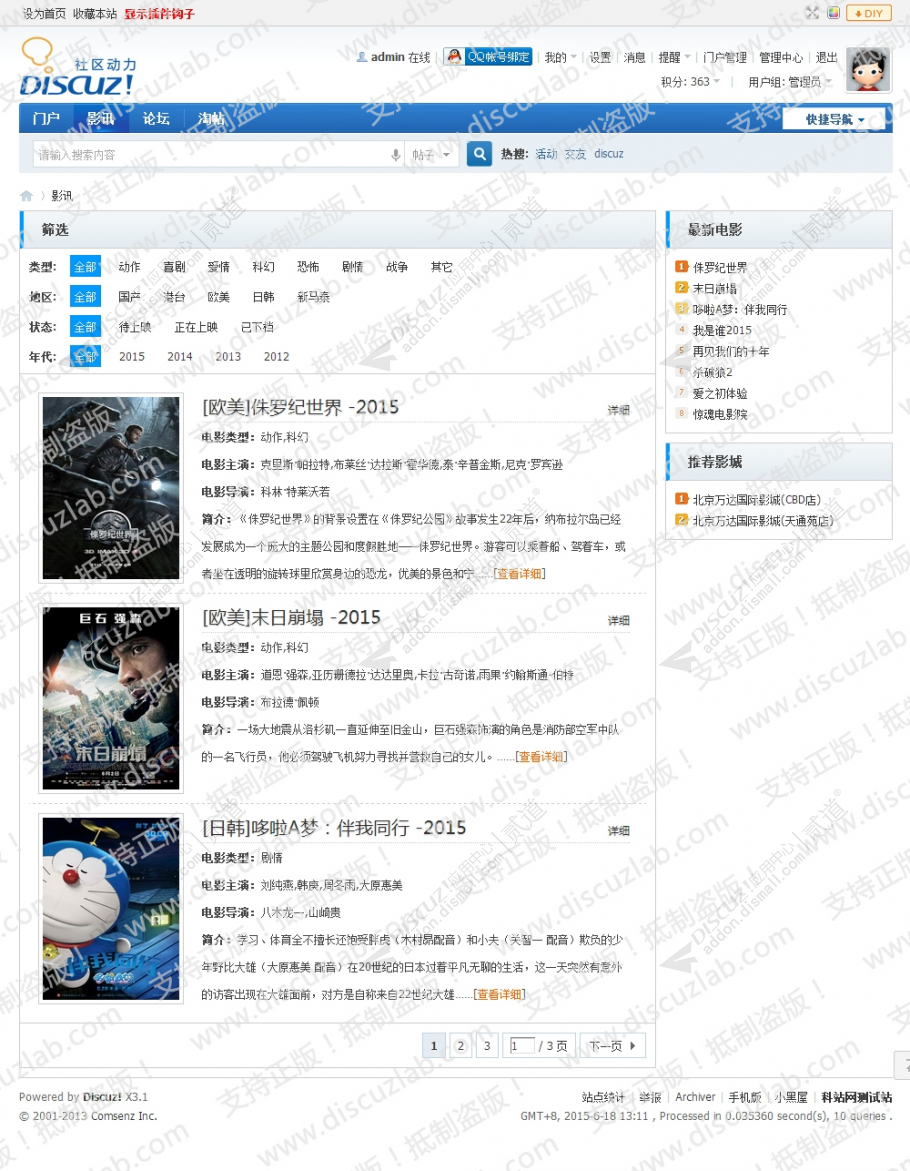910x1171 pixels.
Task: Click the hot search term 活动
Action: point(546,154)
